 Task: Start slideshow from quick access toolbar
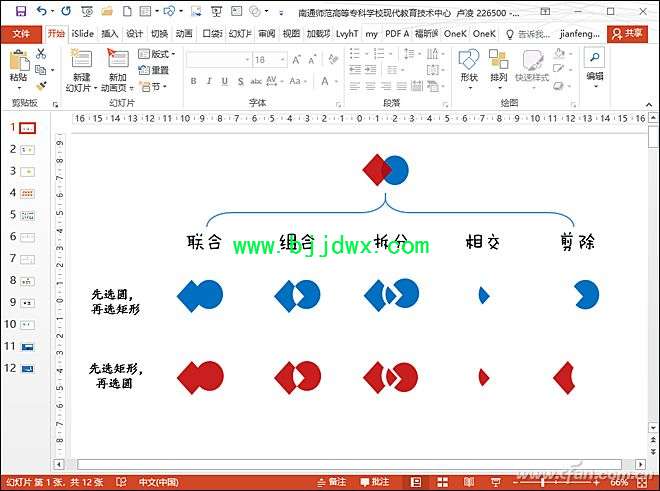click(x=216, y=11)
